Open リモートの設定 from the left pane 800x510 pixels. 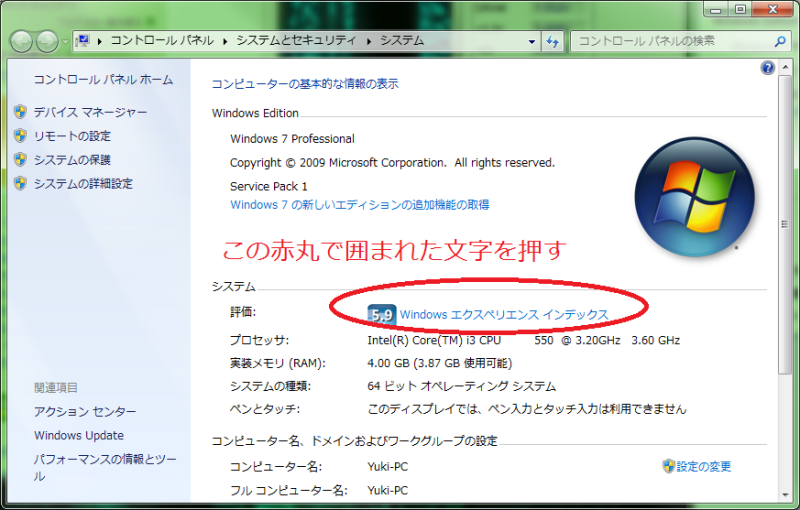[72, 136]
